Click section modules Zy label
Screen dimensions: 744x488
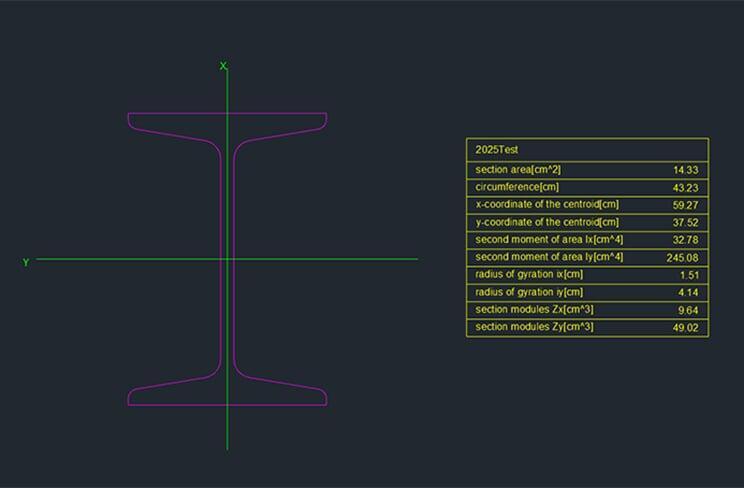click(534, 327)
